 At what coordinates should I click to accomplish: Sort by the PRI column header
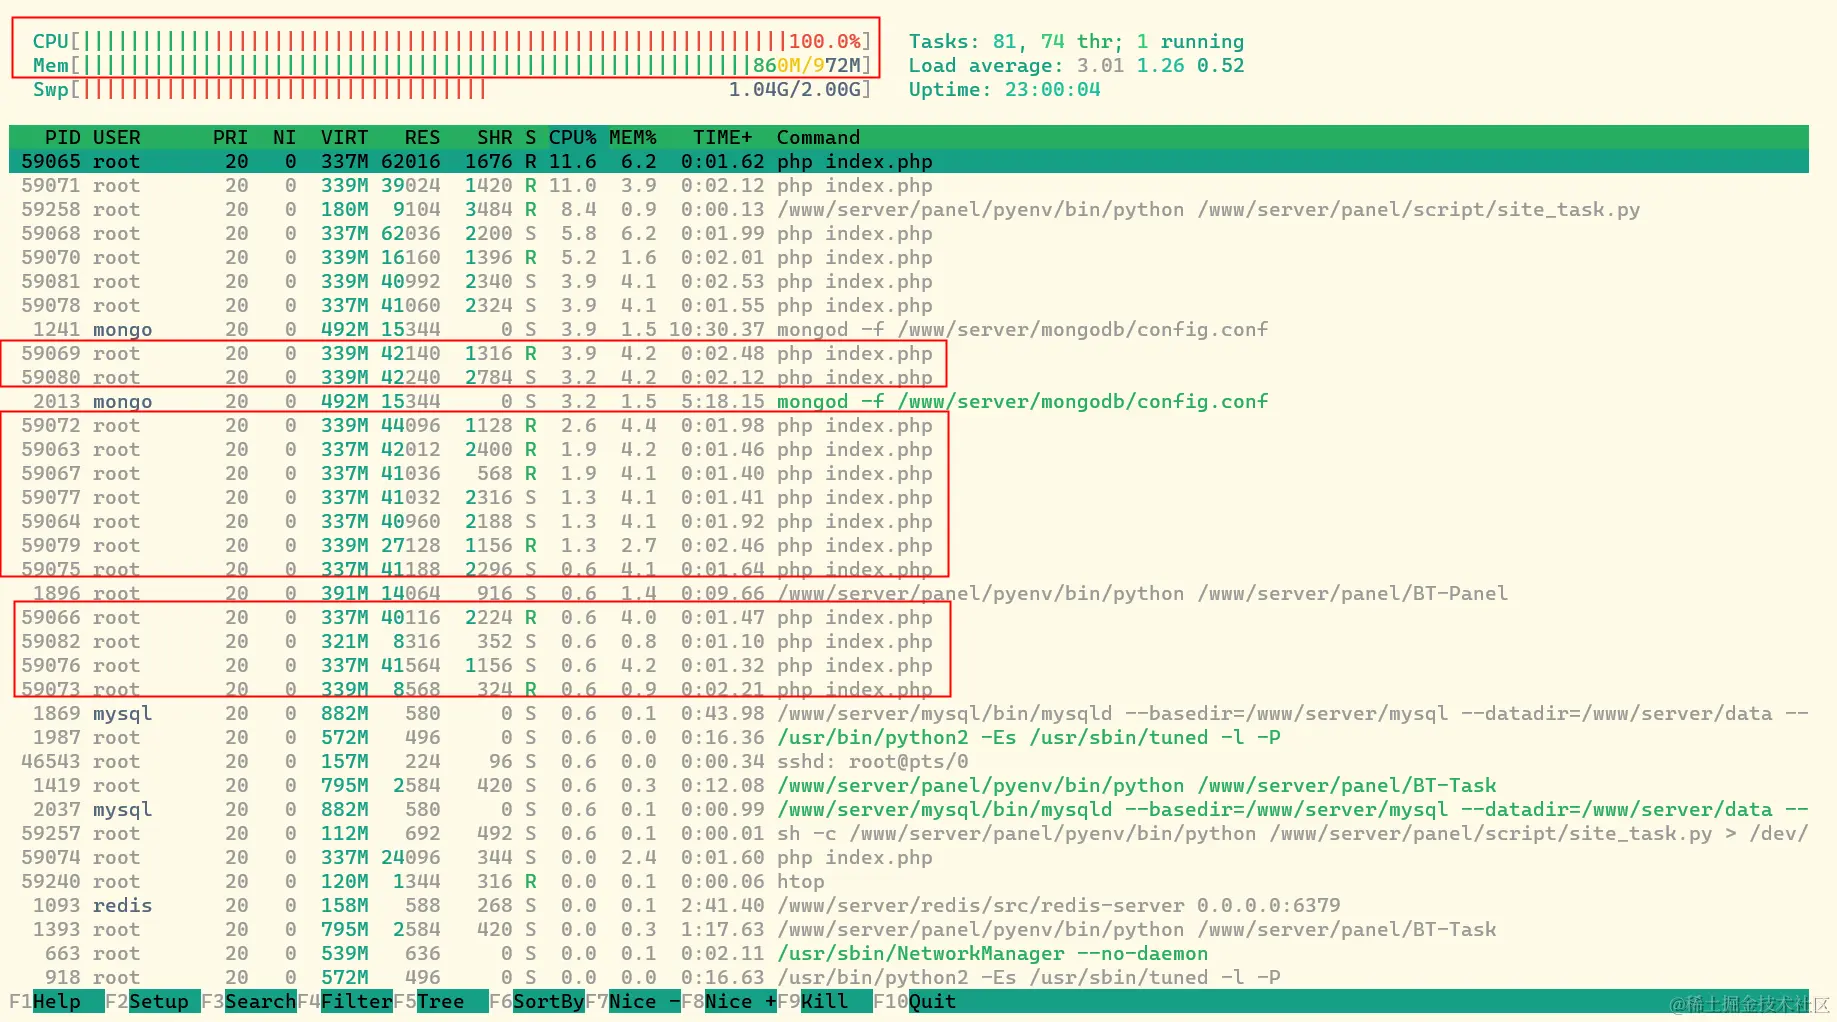230,137
